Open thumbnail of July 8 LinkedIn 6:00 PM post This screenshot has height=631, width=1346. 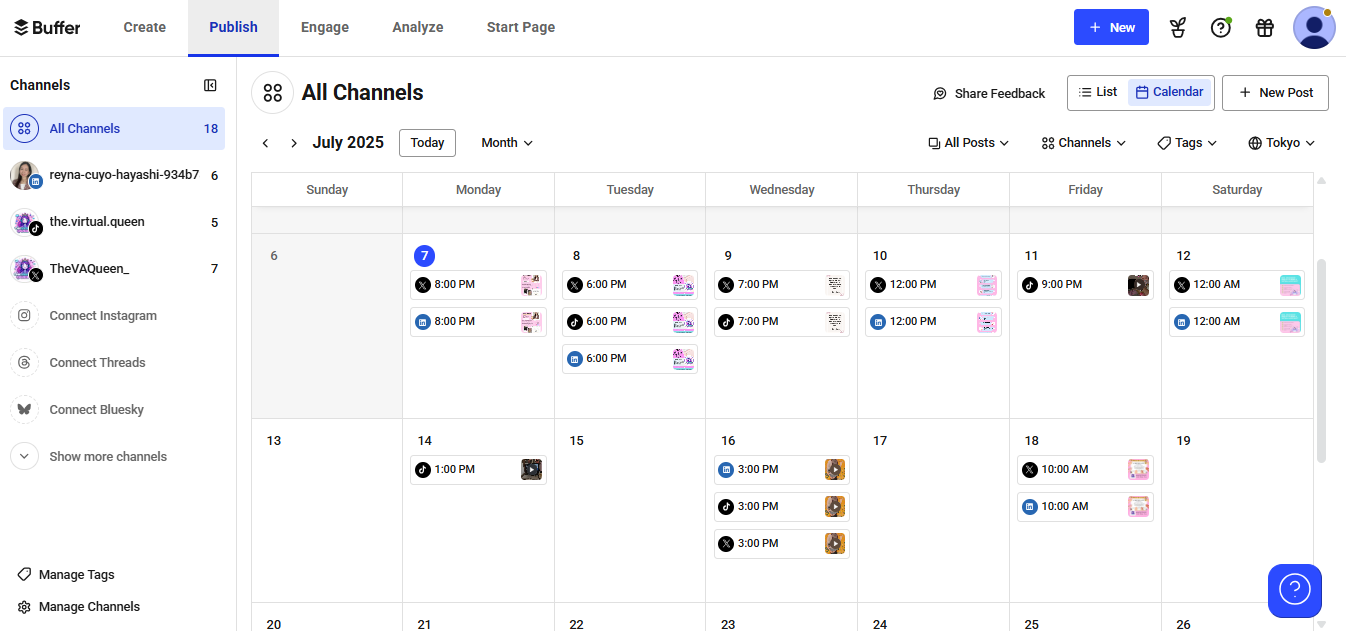click(684, 359)
